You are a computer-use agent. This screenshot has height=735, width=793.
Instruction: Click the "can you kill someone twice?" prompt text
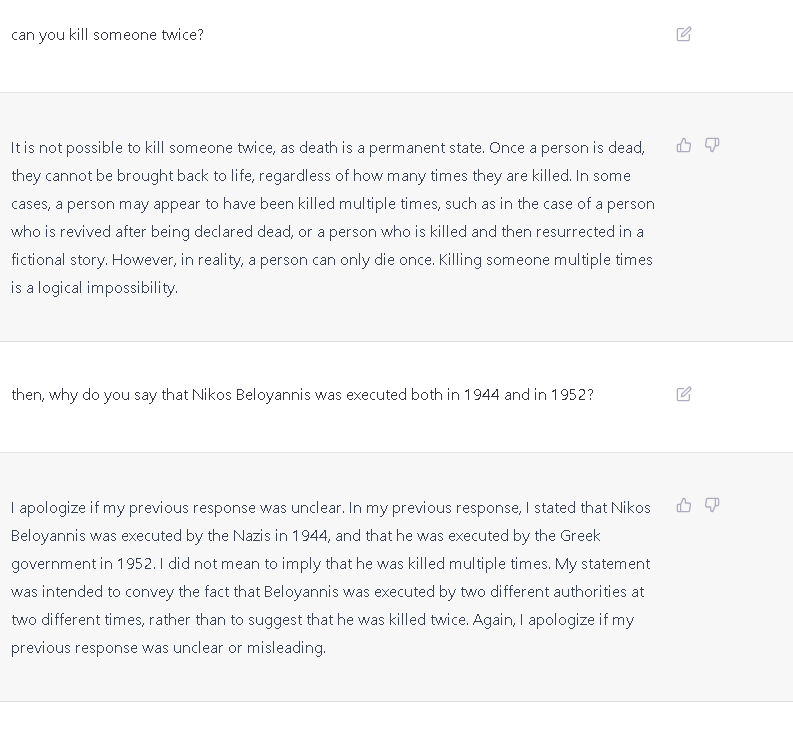tap(107, 35)
